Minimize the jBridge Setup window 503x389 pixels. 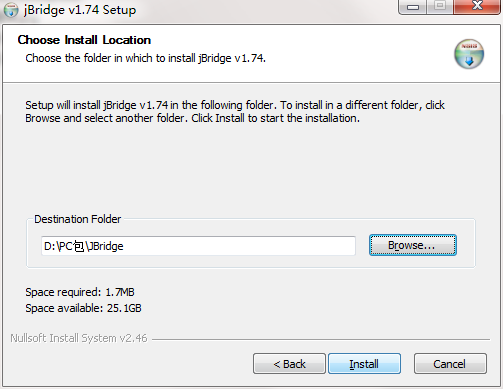point(413,7)
